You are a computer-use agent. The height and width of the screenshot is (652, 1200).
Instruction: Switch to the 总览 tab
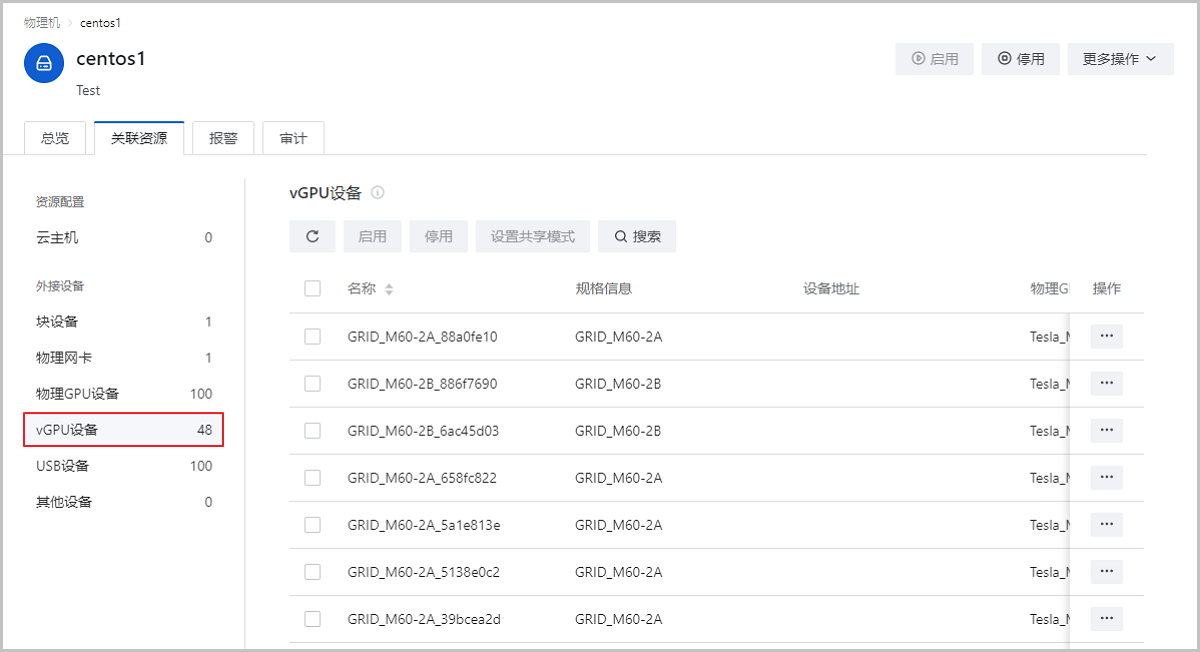tap(55, 137)
